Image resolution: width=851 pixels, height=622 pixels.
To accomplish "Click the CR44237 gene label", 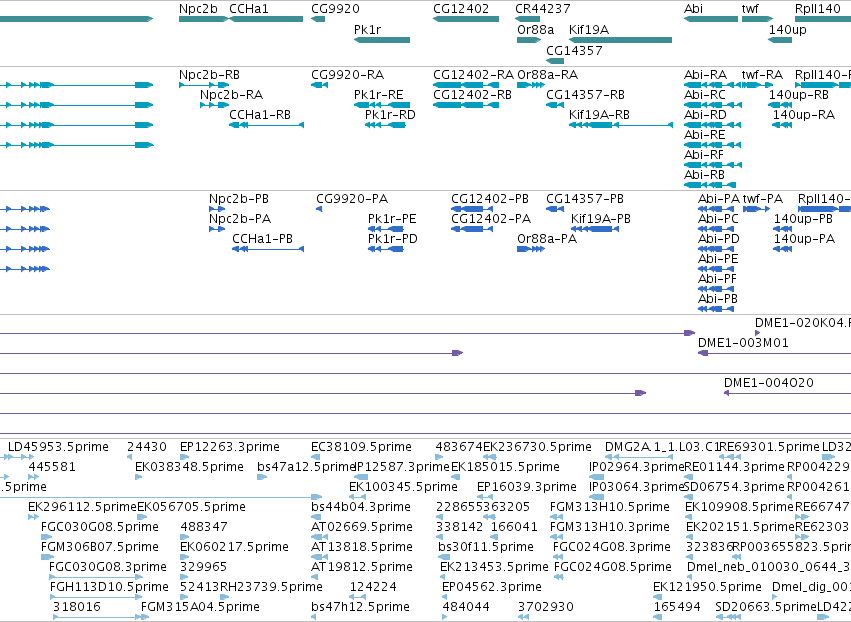I will tap(542, 9).
